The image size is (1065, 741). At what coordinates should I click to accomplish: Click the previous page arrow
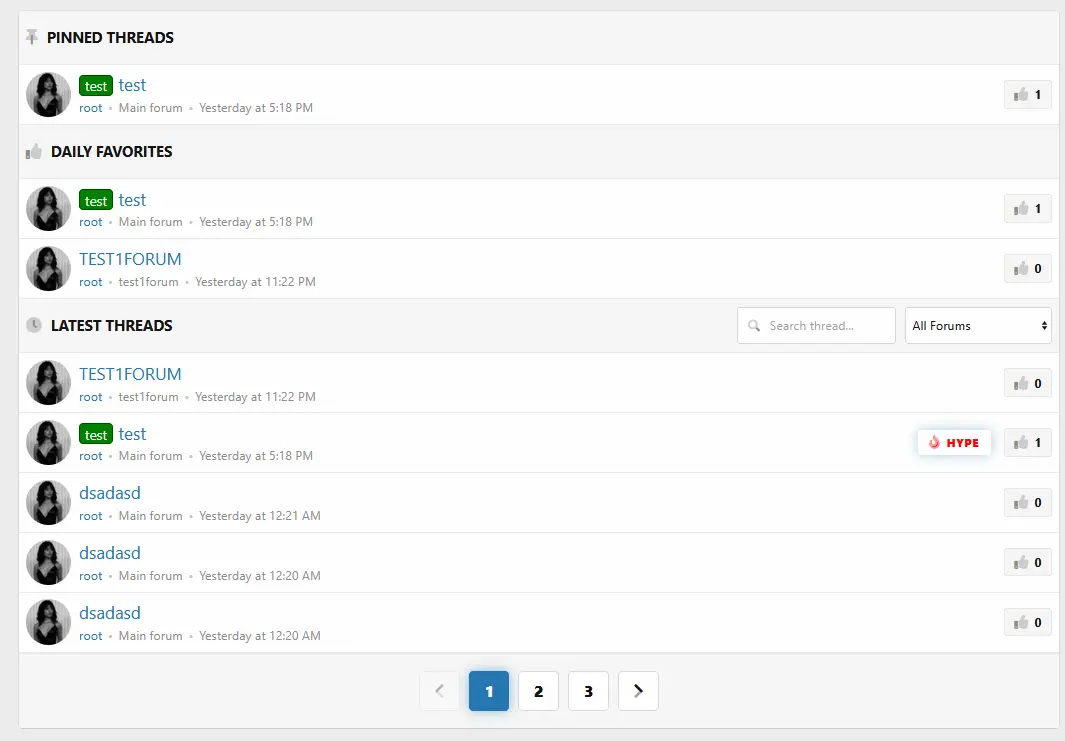(439, 691)
